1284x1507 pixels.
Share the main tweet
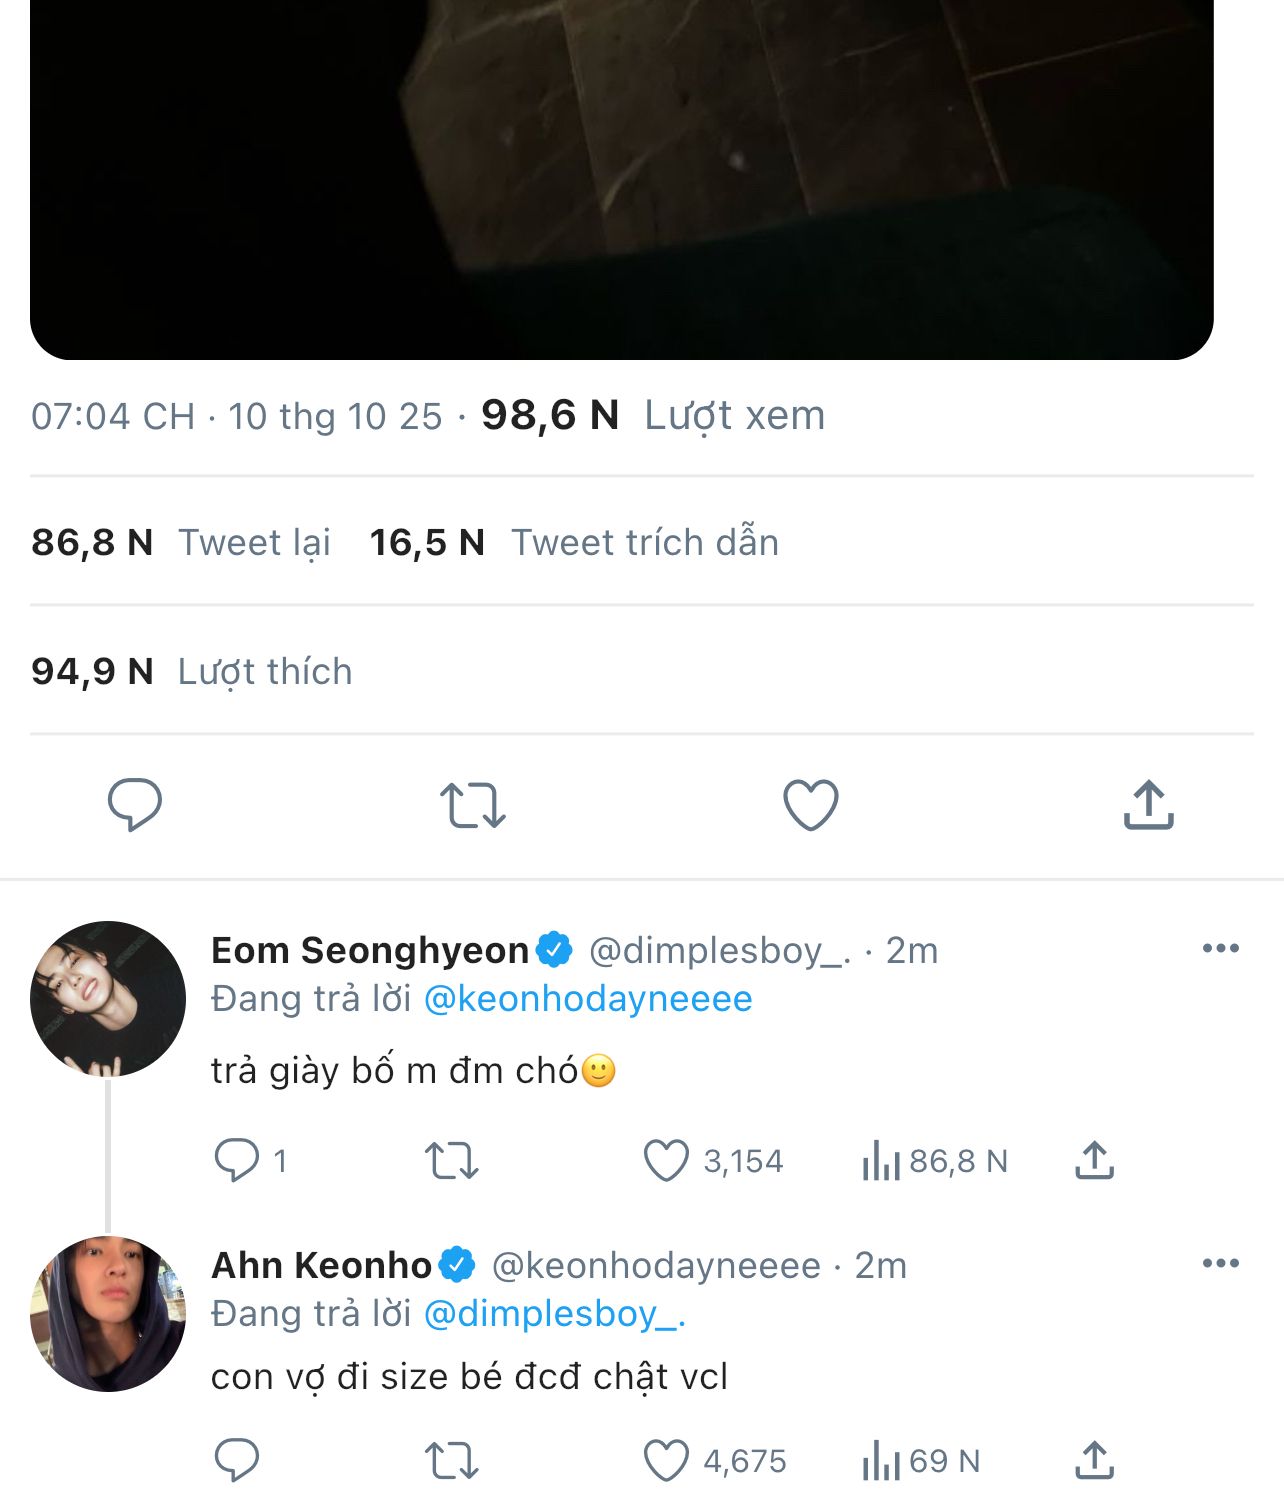click(1148, 805)
